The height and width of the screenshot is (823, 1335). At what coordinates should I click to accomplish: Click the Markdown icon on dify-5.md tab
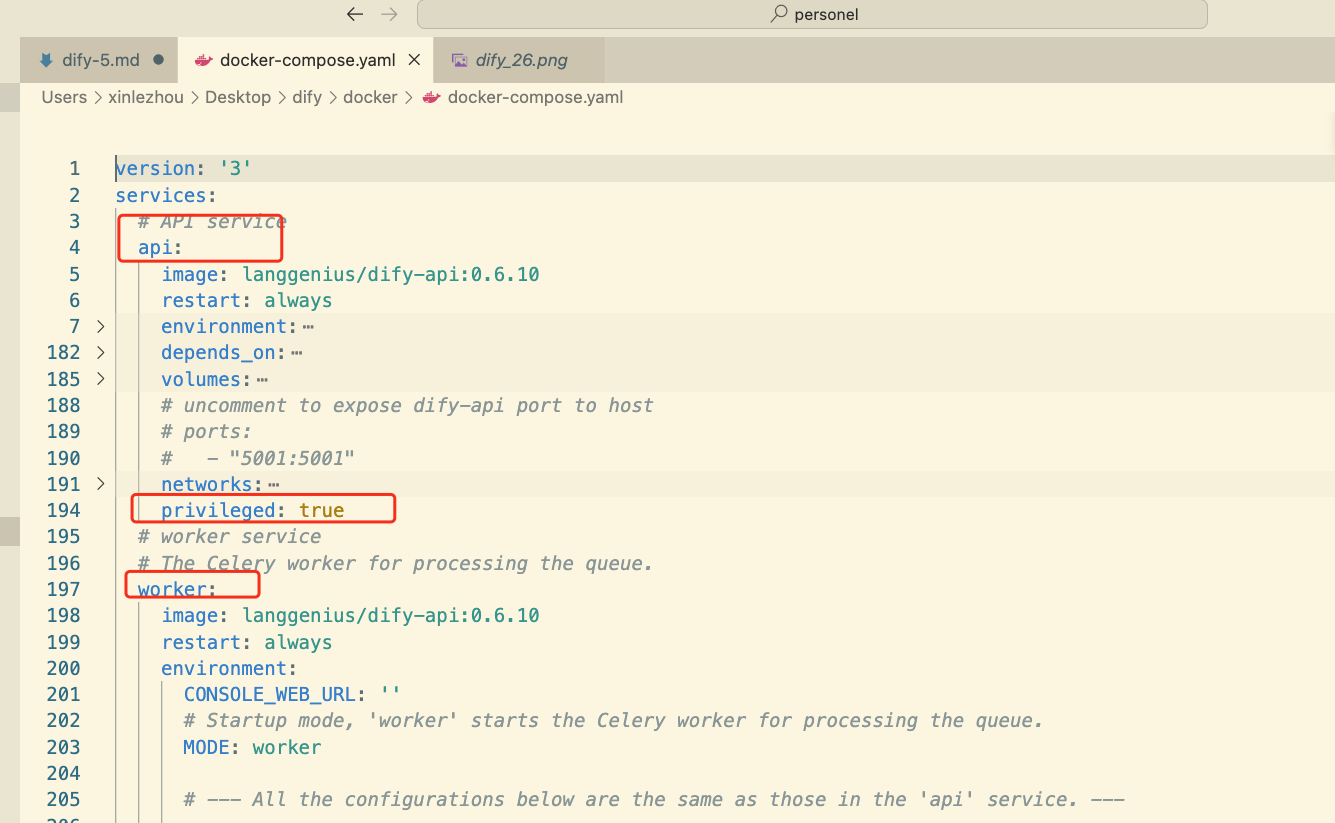point(46,60)
